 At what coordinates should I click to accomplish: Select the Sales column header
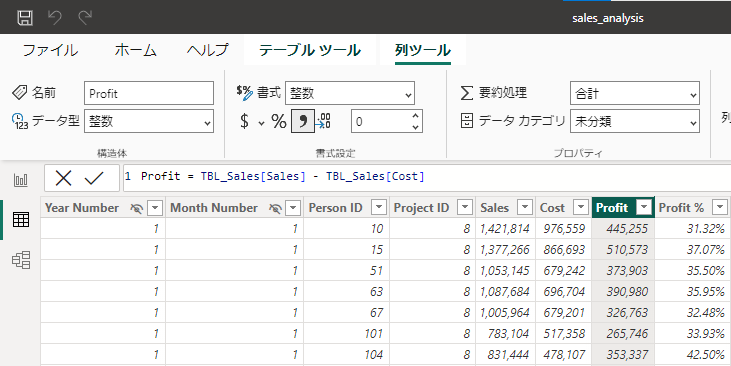494,208
